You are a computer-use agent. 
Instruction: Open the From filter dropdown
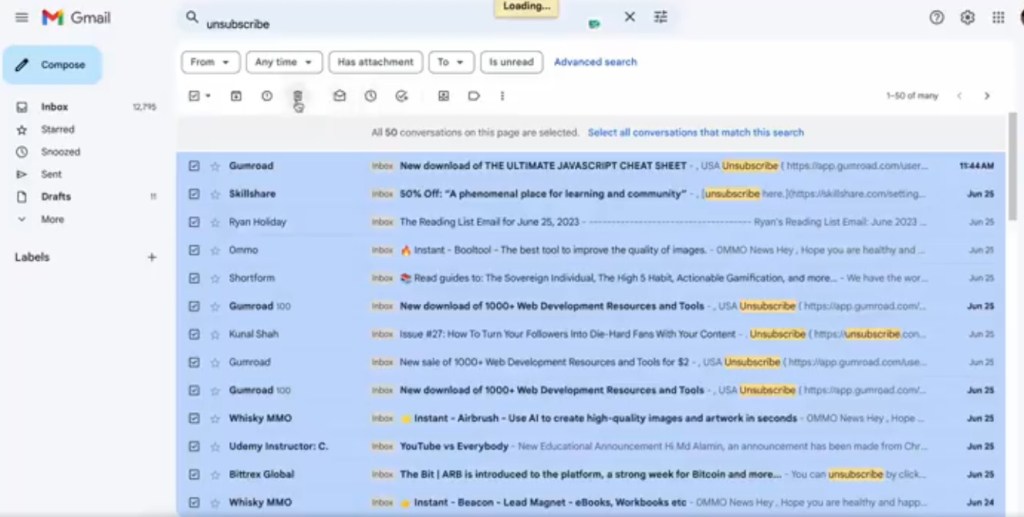pos(210,62)
